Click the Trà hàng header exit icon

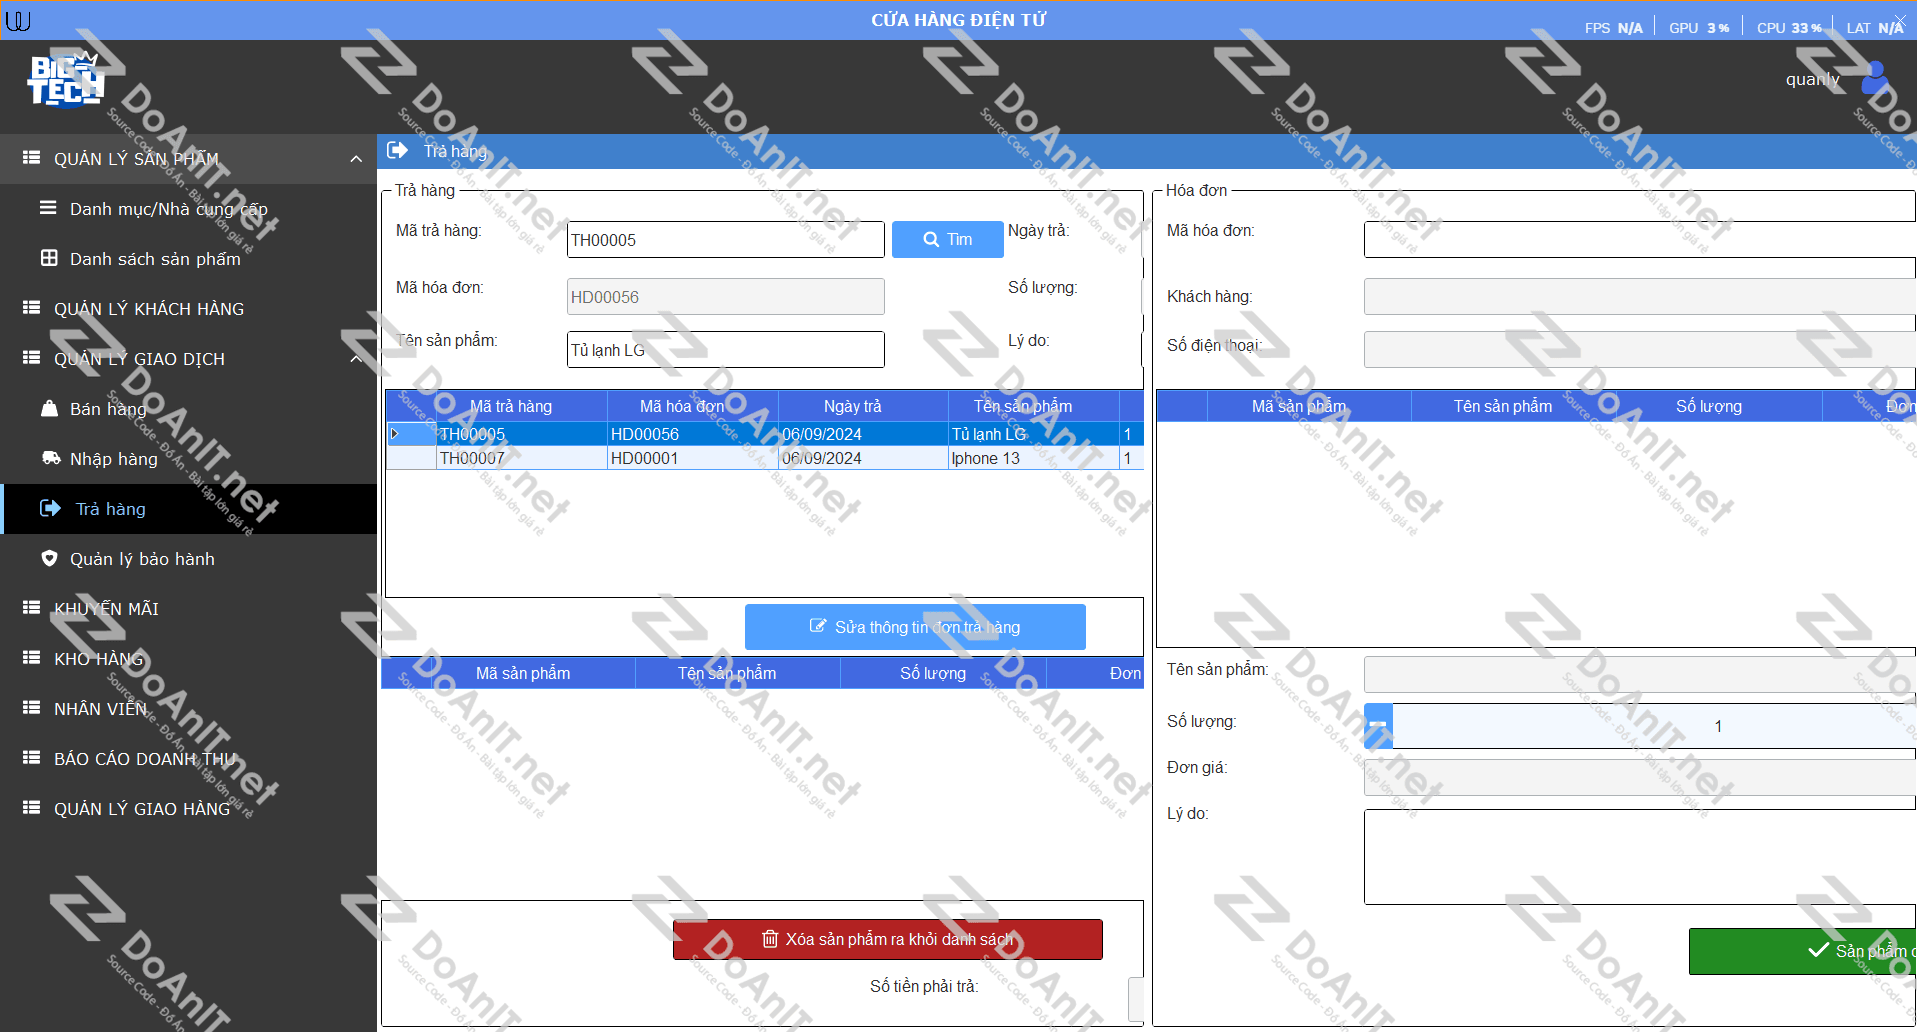(397, 151)
